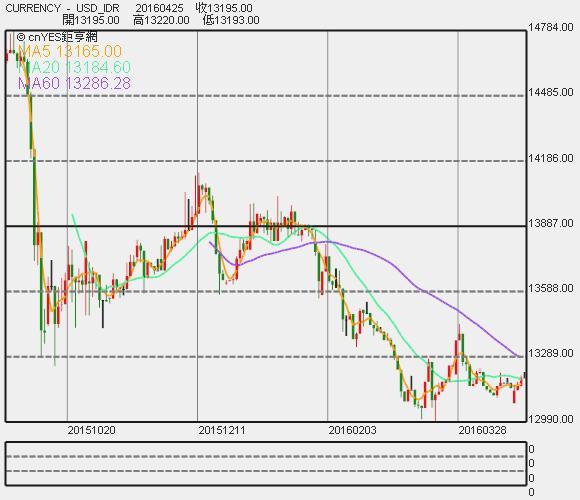
Task: Click the 14186.00 price axis label
Action: click(551, 158)
